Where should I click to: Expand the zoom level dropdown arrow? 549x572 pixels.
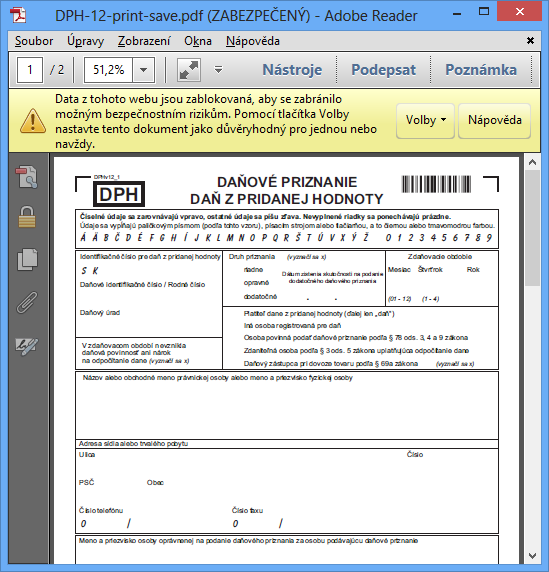[144, 70]
